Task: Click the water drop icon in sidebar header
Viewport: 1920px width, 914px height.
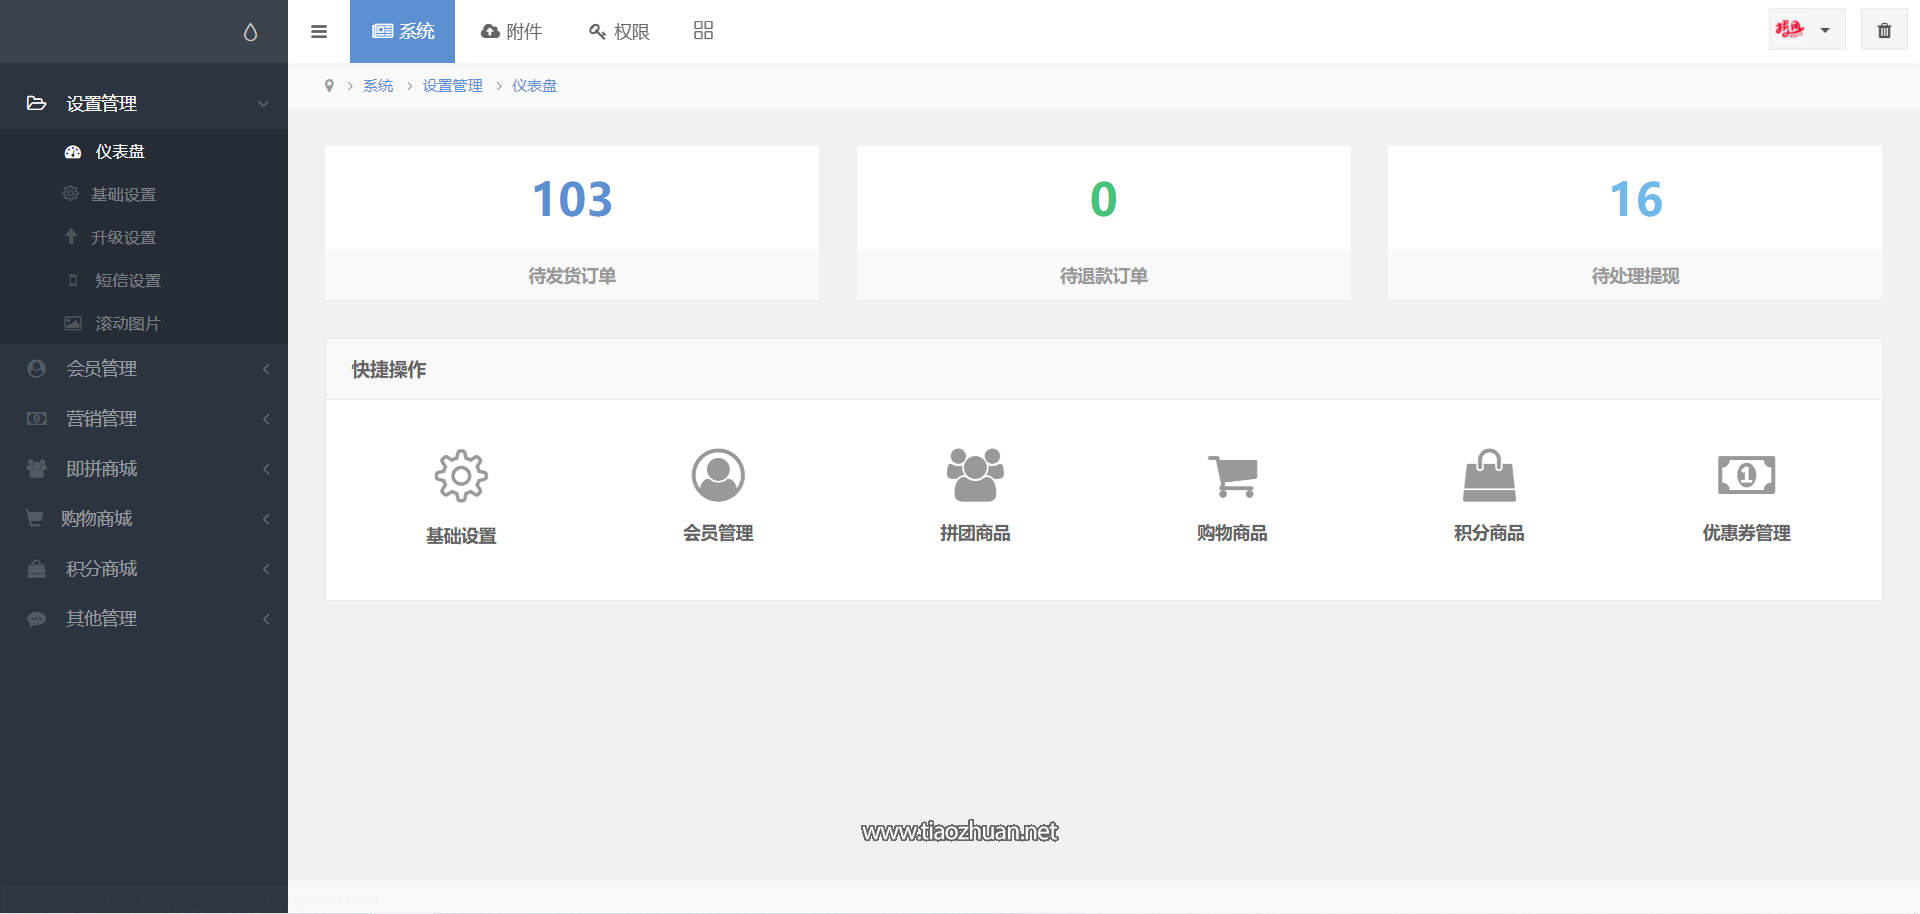Action: click(x=250, y=32)
